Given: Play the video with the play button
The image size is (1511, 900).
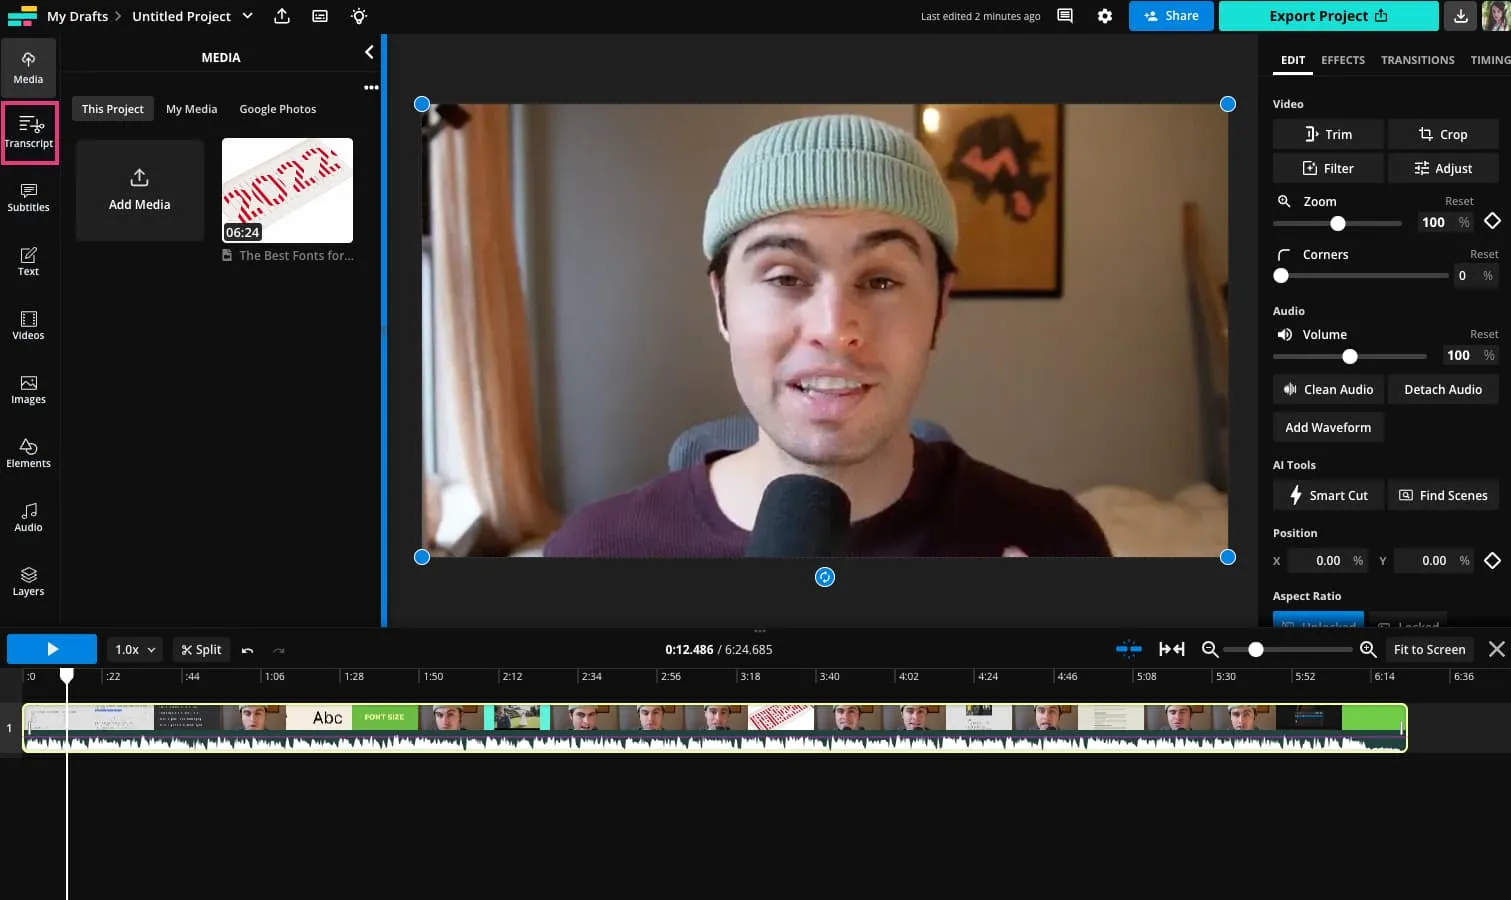Looking at the screenshot, I should point(52,649).
